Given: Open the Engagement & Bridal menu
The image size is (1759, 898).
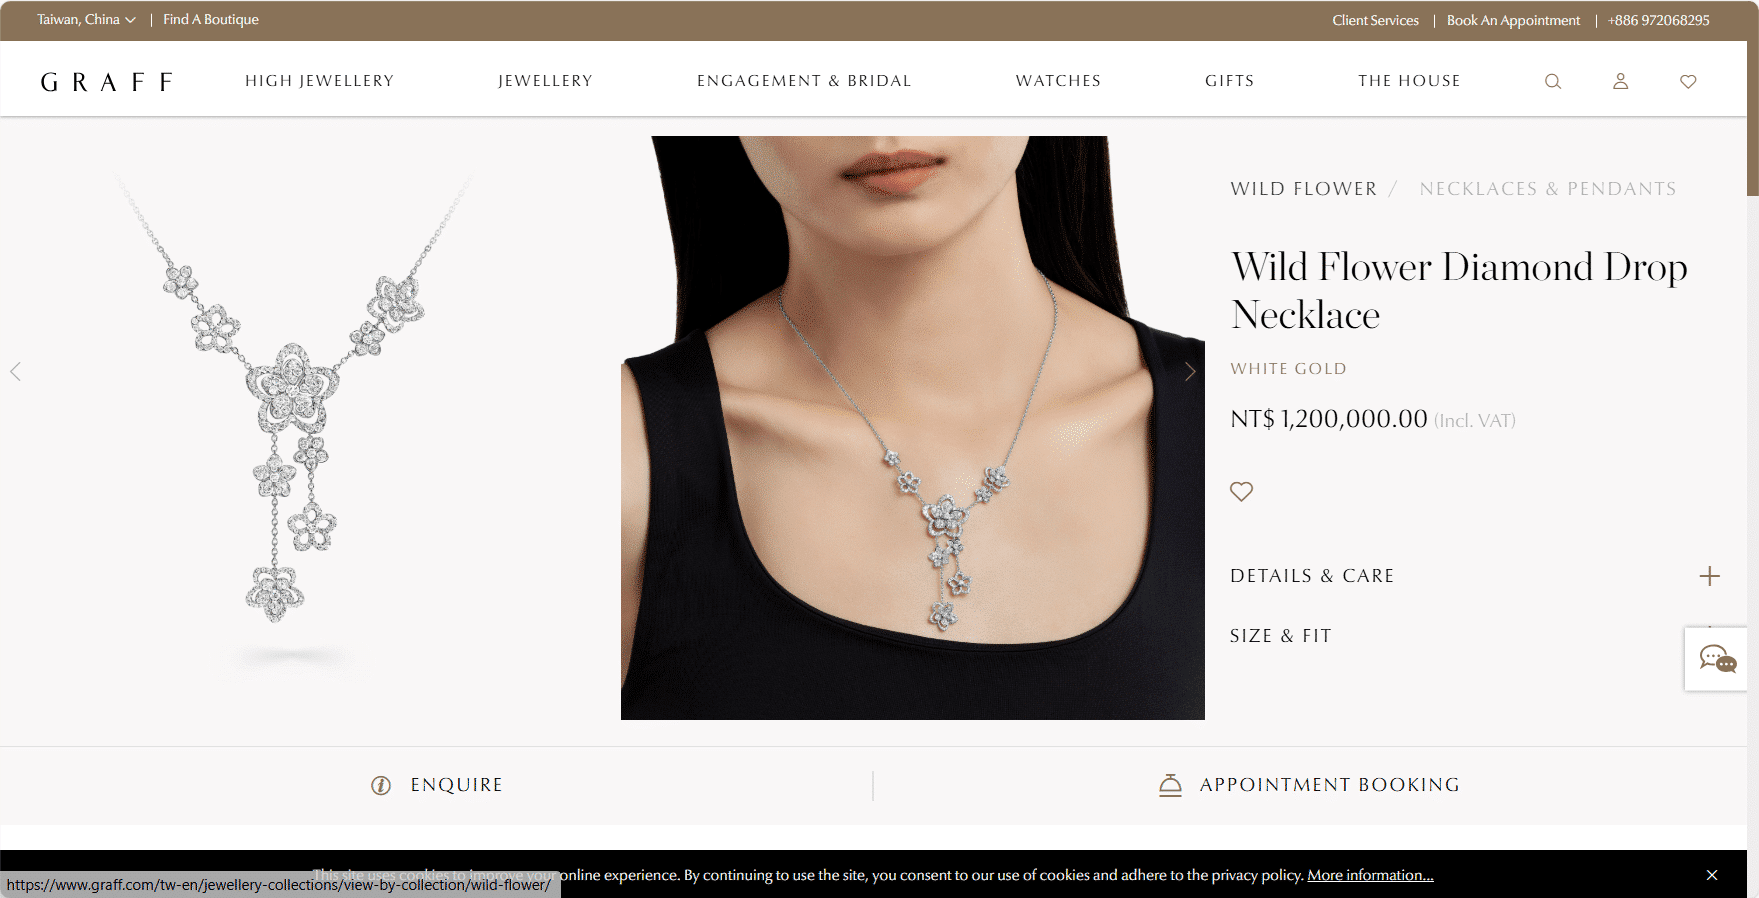Looking at the screenshot, I should pos(804,81).
